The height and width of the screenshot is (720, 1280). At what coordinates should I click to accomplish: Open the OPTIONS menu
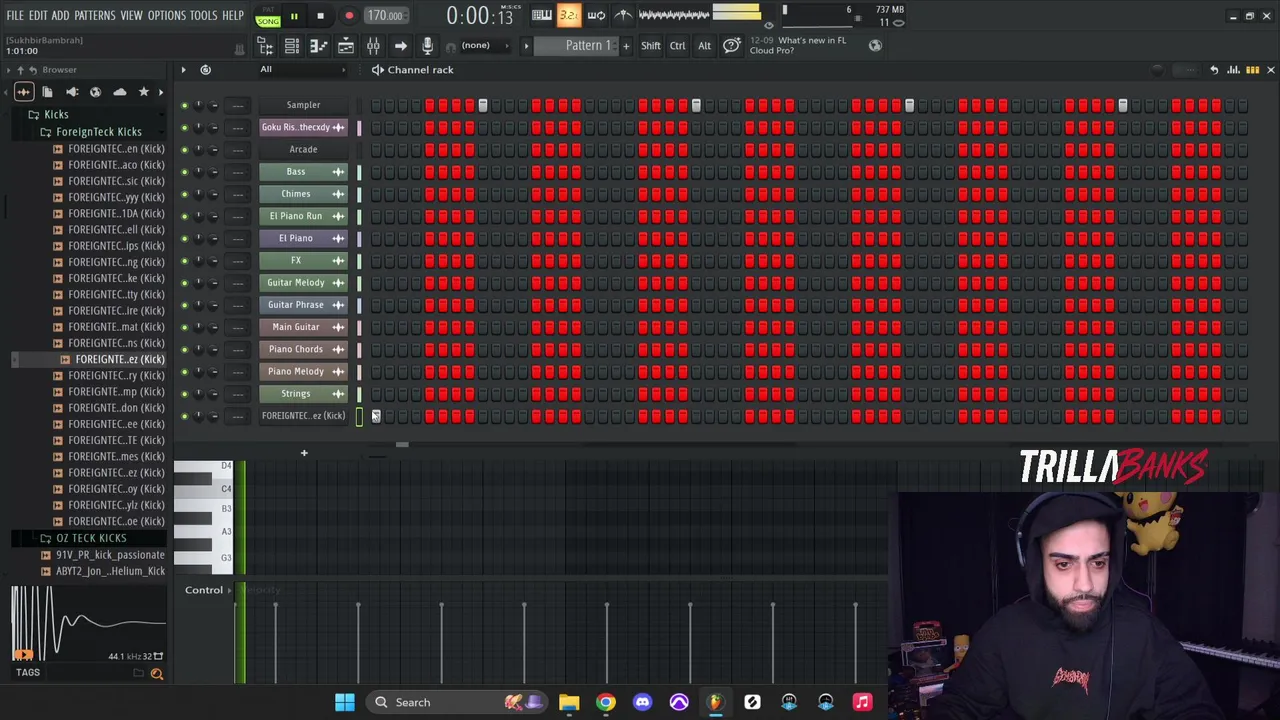(x=167, y=16)
